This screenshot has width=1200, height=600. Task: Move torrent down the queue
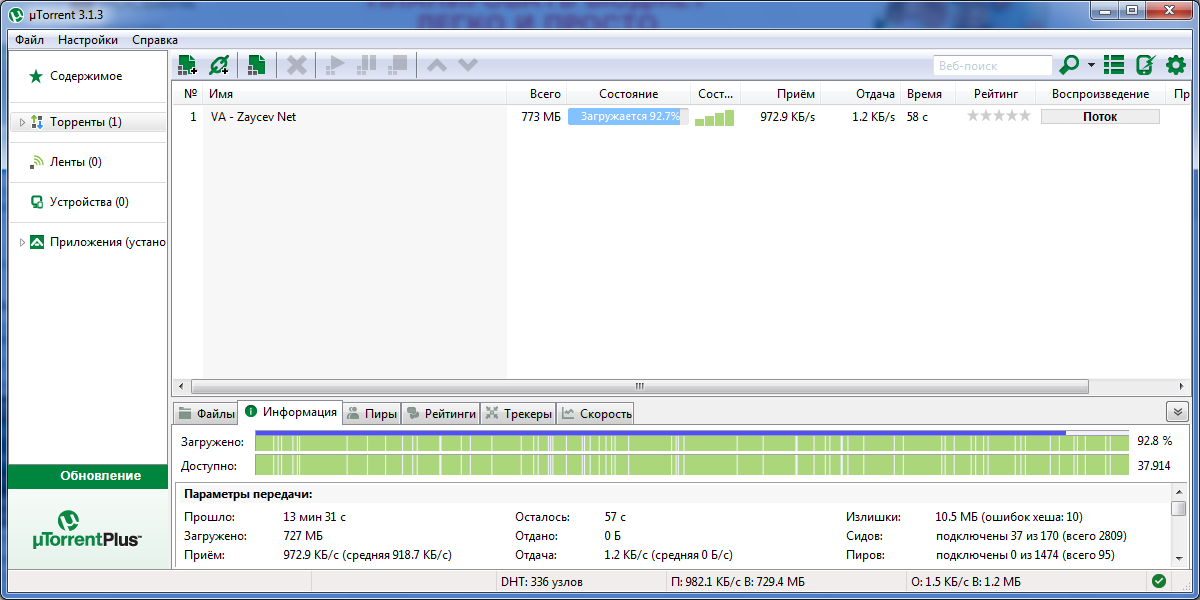(468, 65)
